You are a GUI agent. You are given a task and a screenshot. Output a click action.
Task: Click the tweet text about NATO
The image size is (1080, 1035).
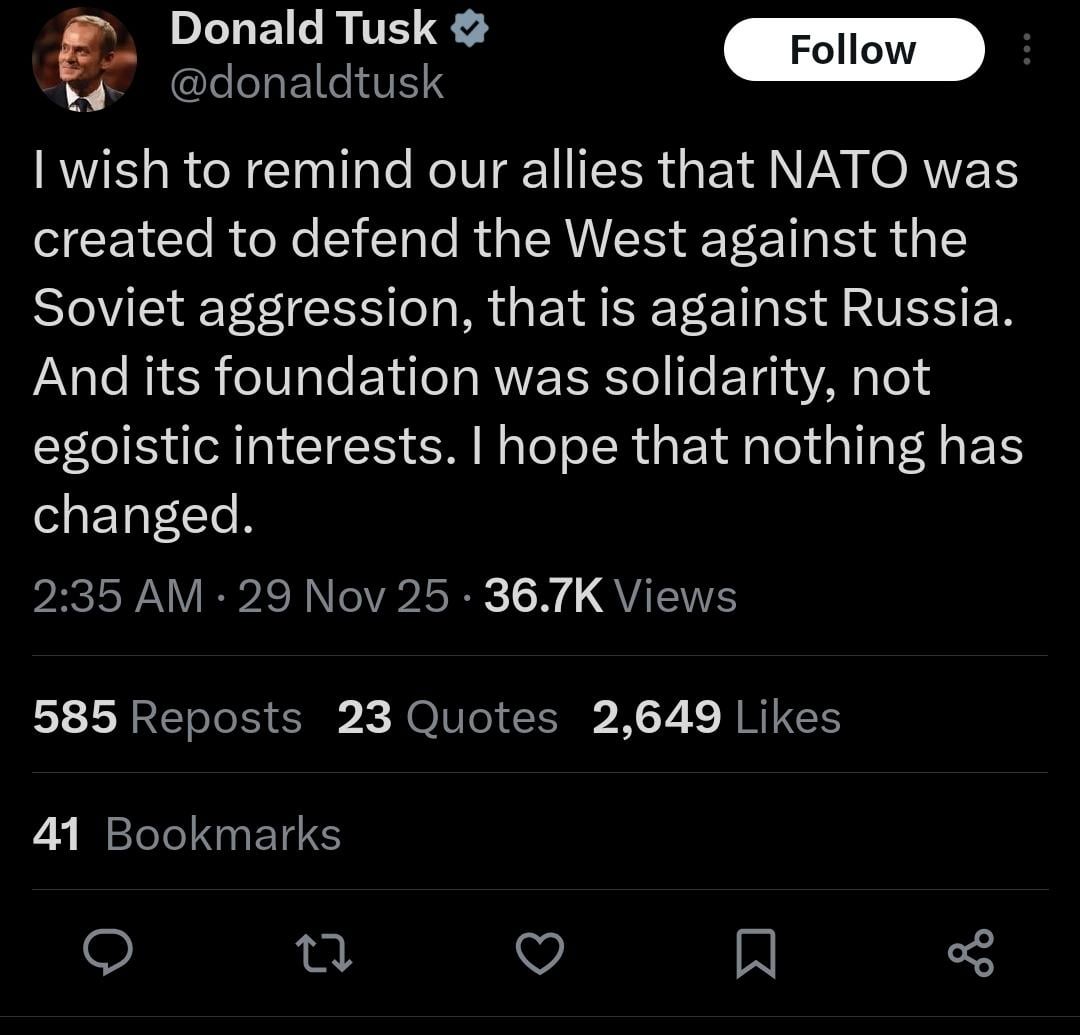coord(527,343)
